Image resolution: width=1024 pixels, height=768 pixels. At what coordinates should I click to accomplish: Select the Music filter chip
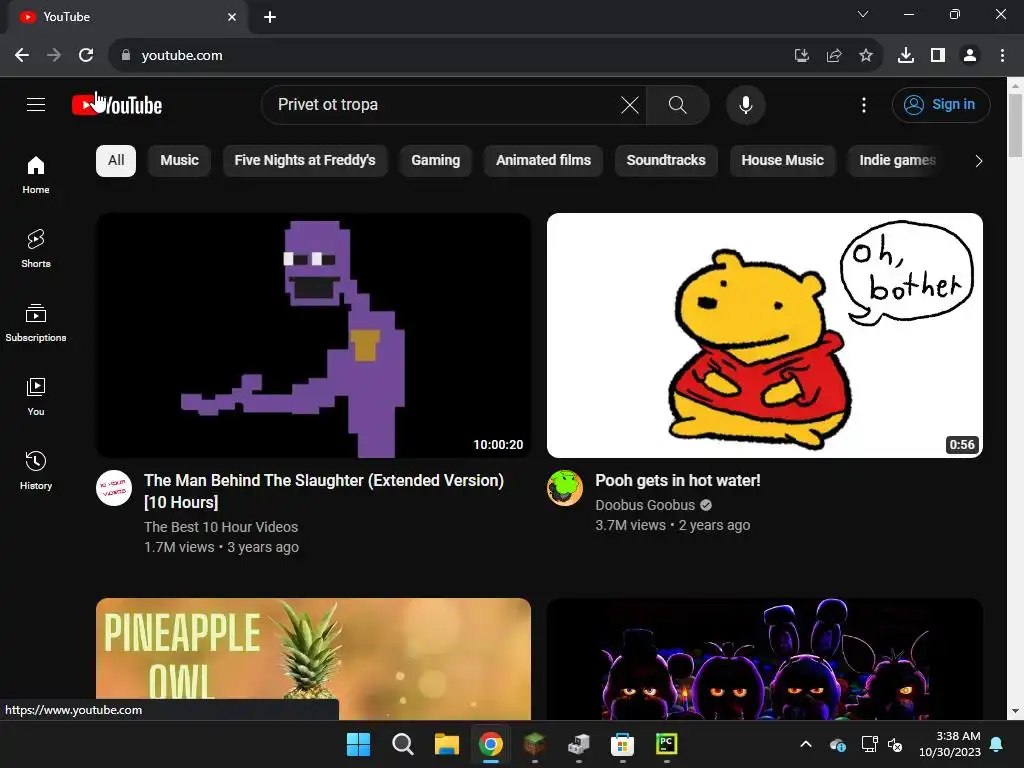pos(180,161)
